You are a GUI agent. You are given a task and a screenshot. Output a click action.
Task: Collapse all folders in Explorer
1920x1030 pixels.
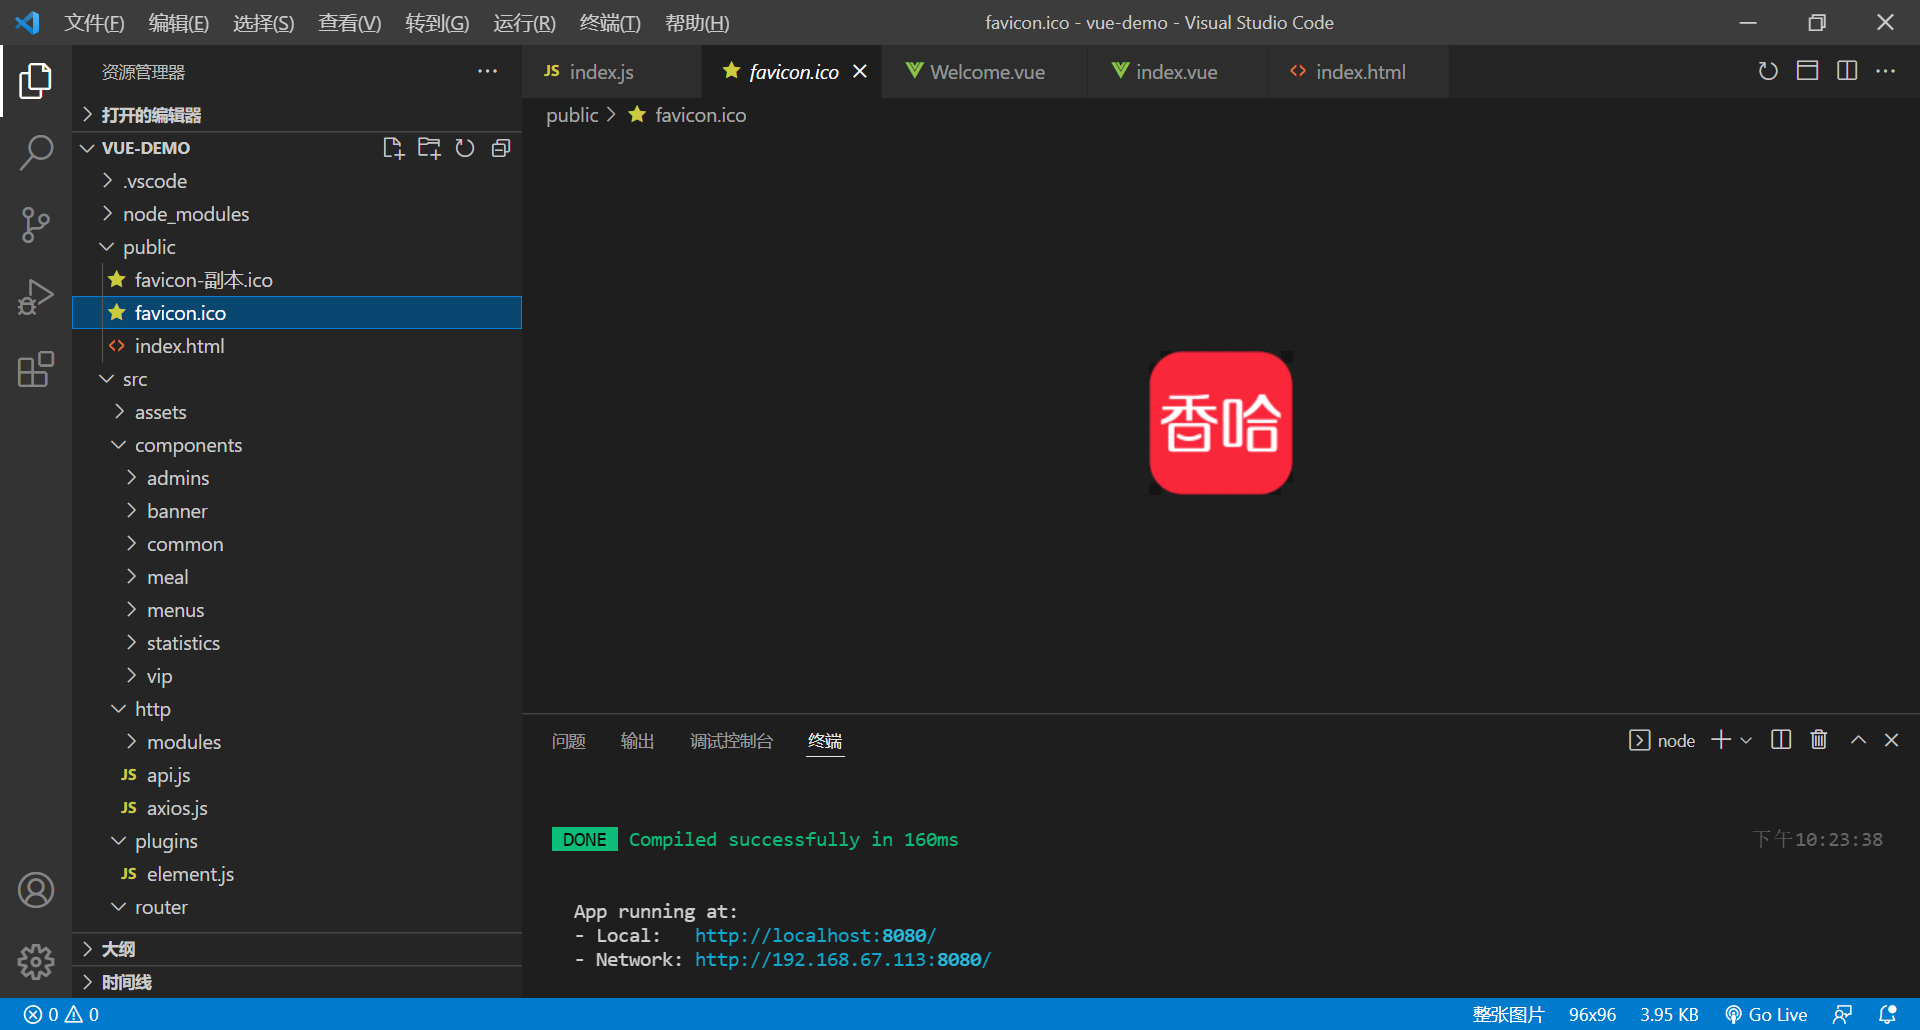pos(501,147)
